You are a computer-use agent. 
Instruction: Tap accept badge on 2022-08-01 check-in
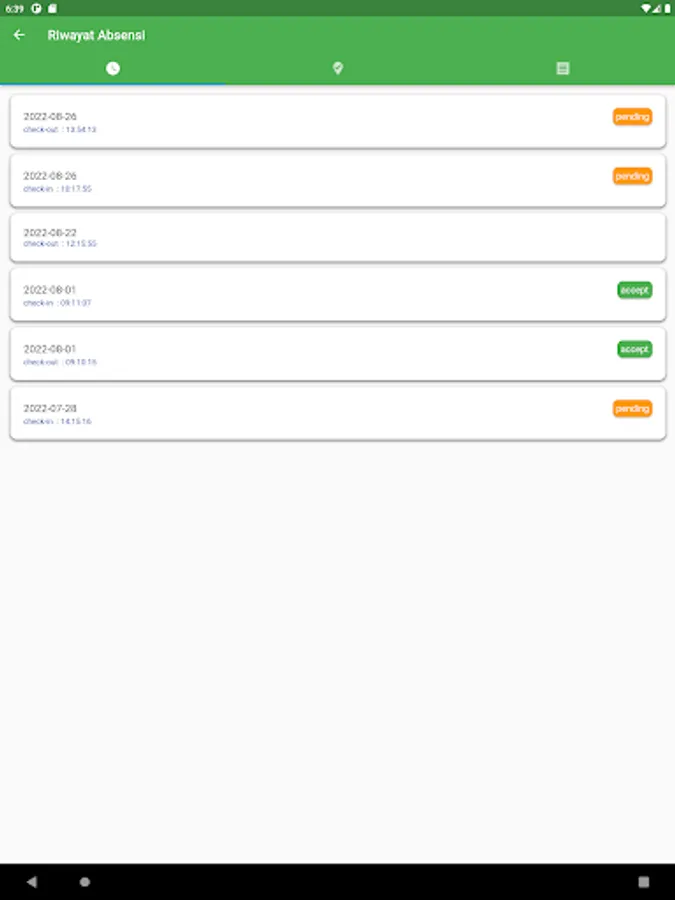coord(634,290)
